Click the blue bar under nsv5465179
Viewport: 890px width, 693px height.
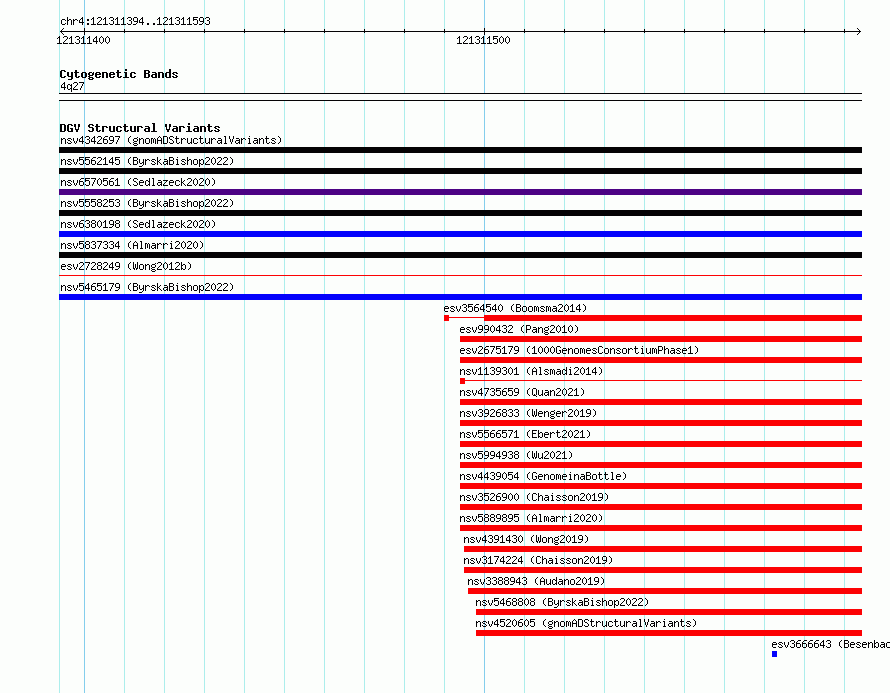click(x=460, y=297)
